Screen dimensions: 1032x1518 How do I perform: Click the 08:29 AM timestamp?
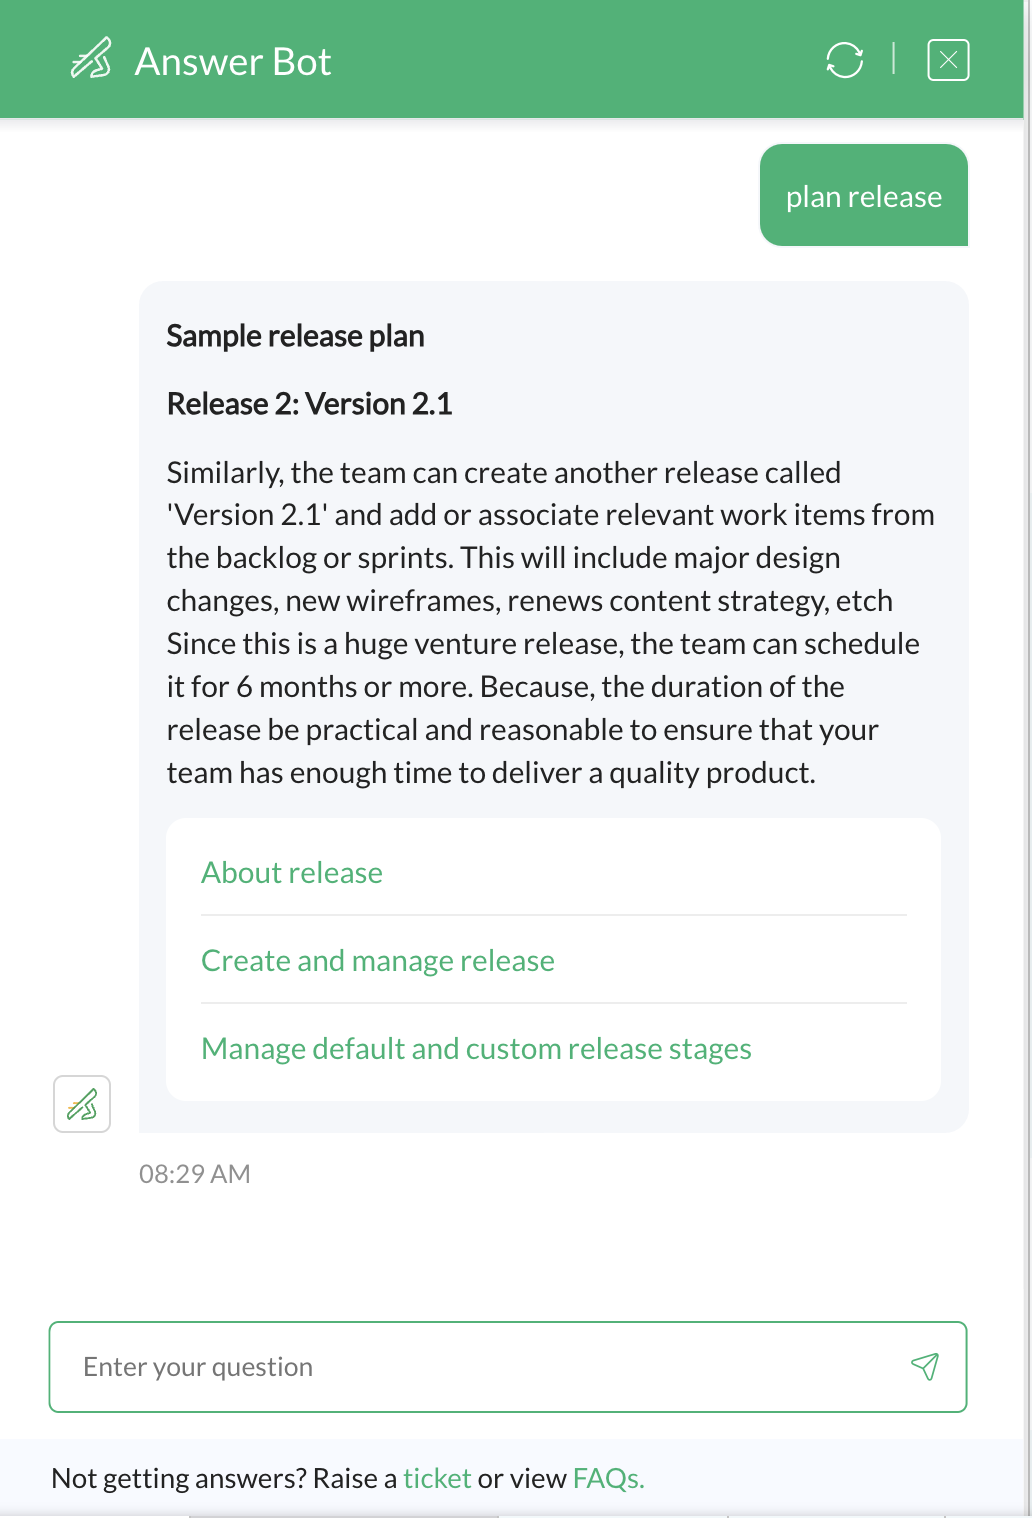click(194, 1174)
